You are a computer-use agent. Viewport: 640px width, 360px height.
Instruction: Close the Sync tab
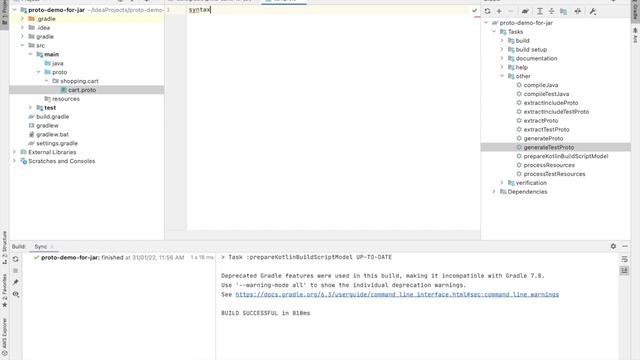52,247
